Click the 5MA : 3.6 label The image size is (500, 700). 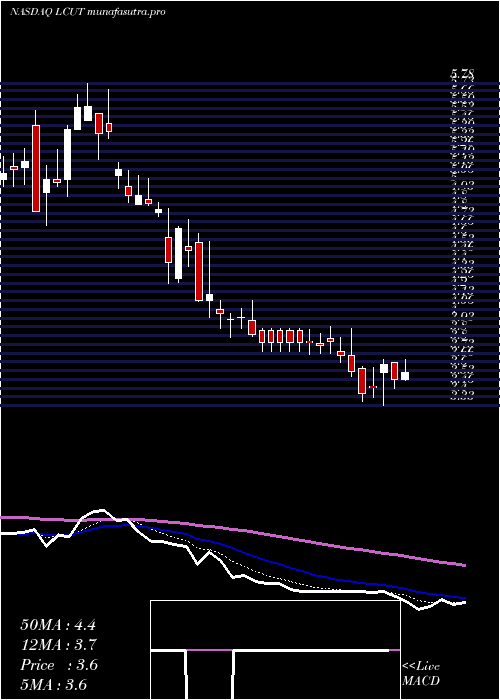[x=54, y=684]
